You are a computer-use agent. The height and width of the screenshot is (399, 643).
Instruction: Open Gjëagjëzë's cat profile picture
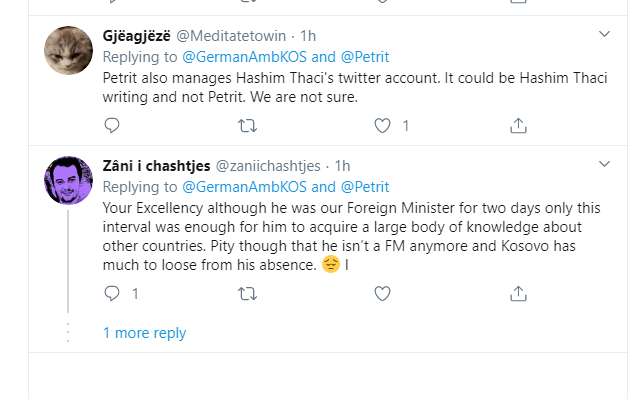(68, 50)
